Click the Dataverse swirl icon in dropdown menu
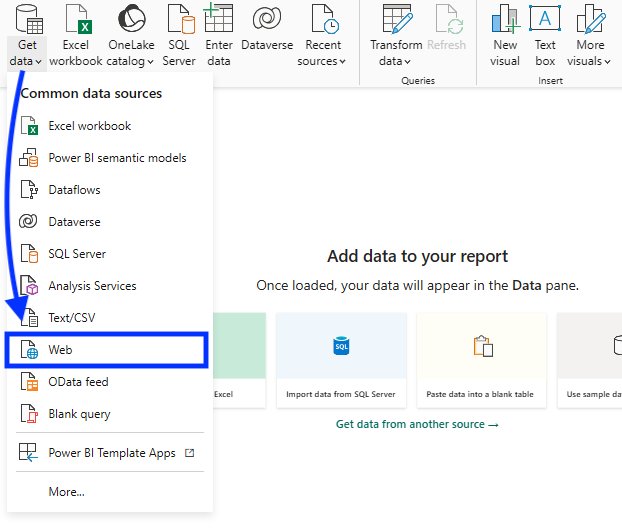 pos(28,221)
